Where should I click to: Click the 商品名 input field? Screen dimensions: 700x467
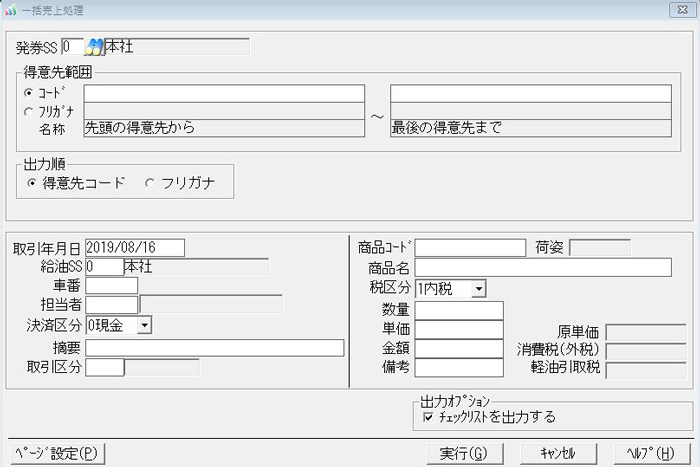point(543,267)
